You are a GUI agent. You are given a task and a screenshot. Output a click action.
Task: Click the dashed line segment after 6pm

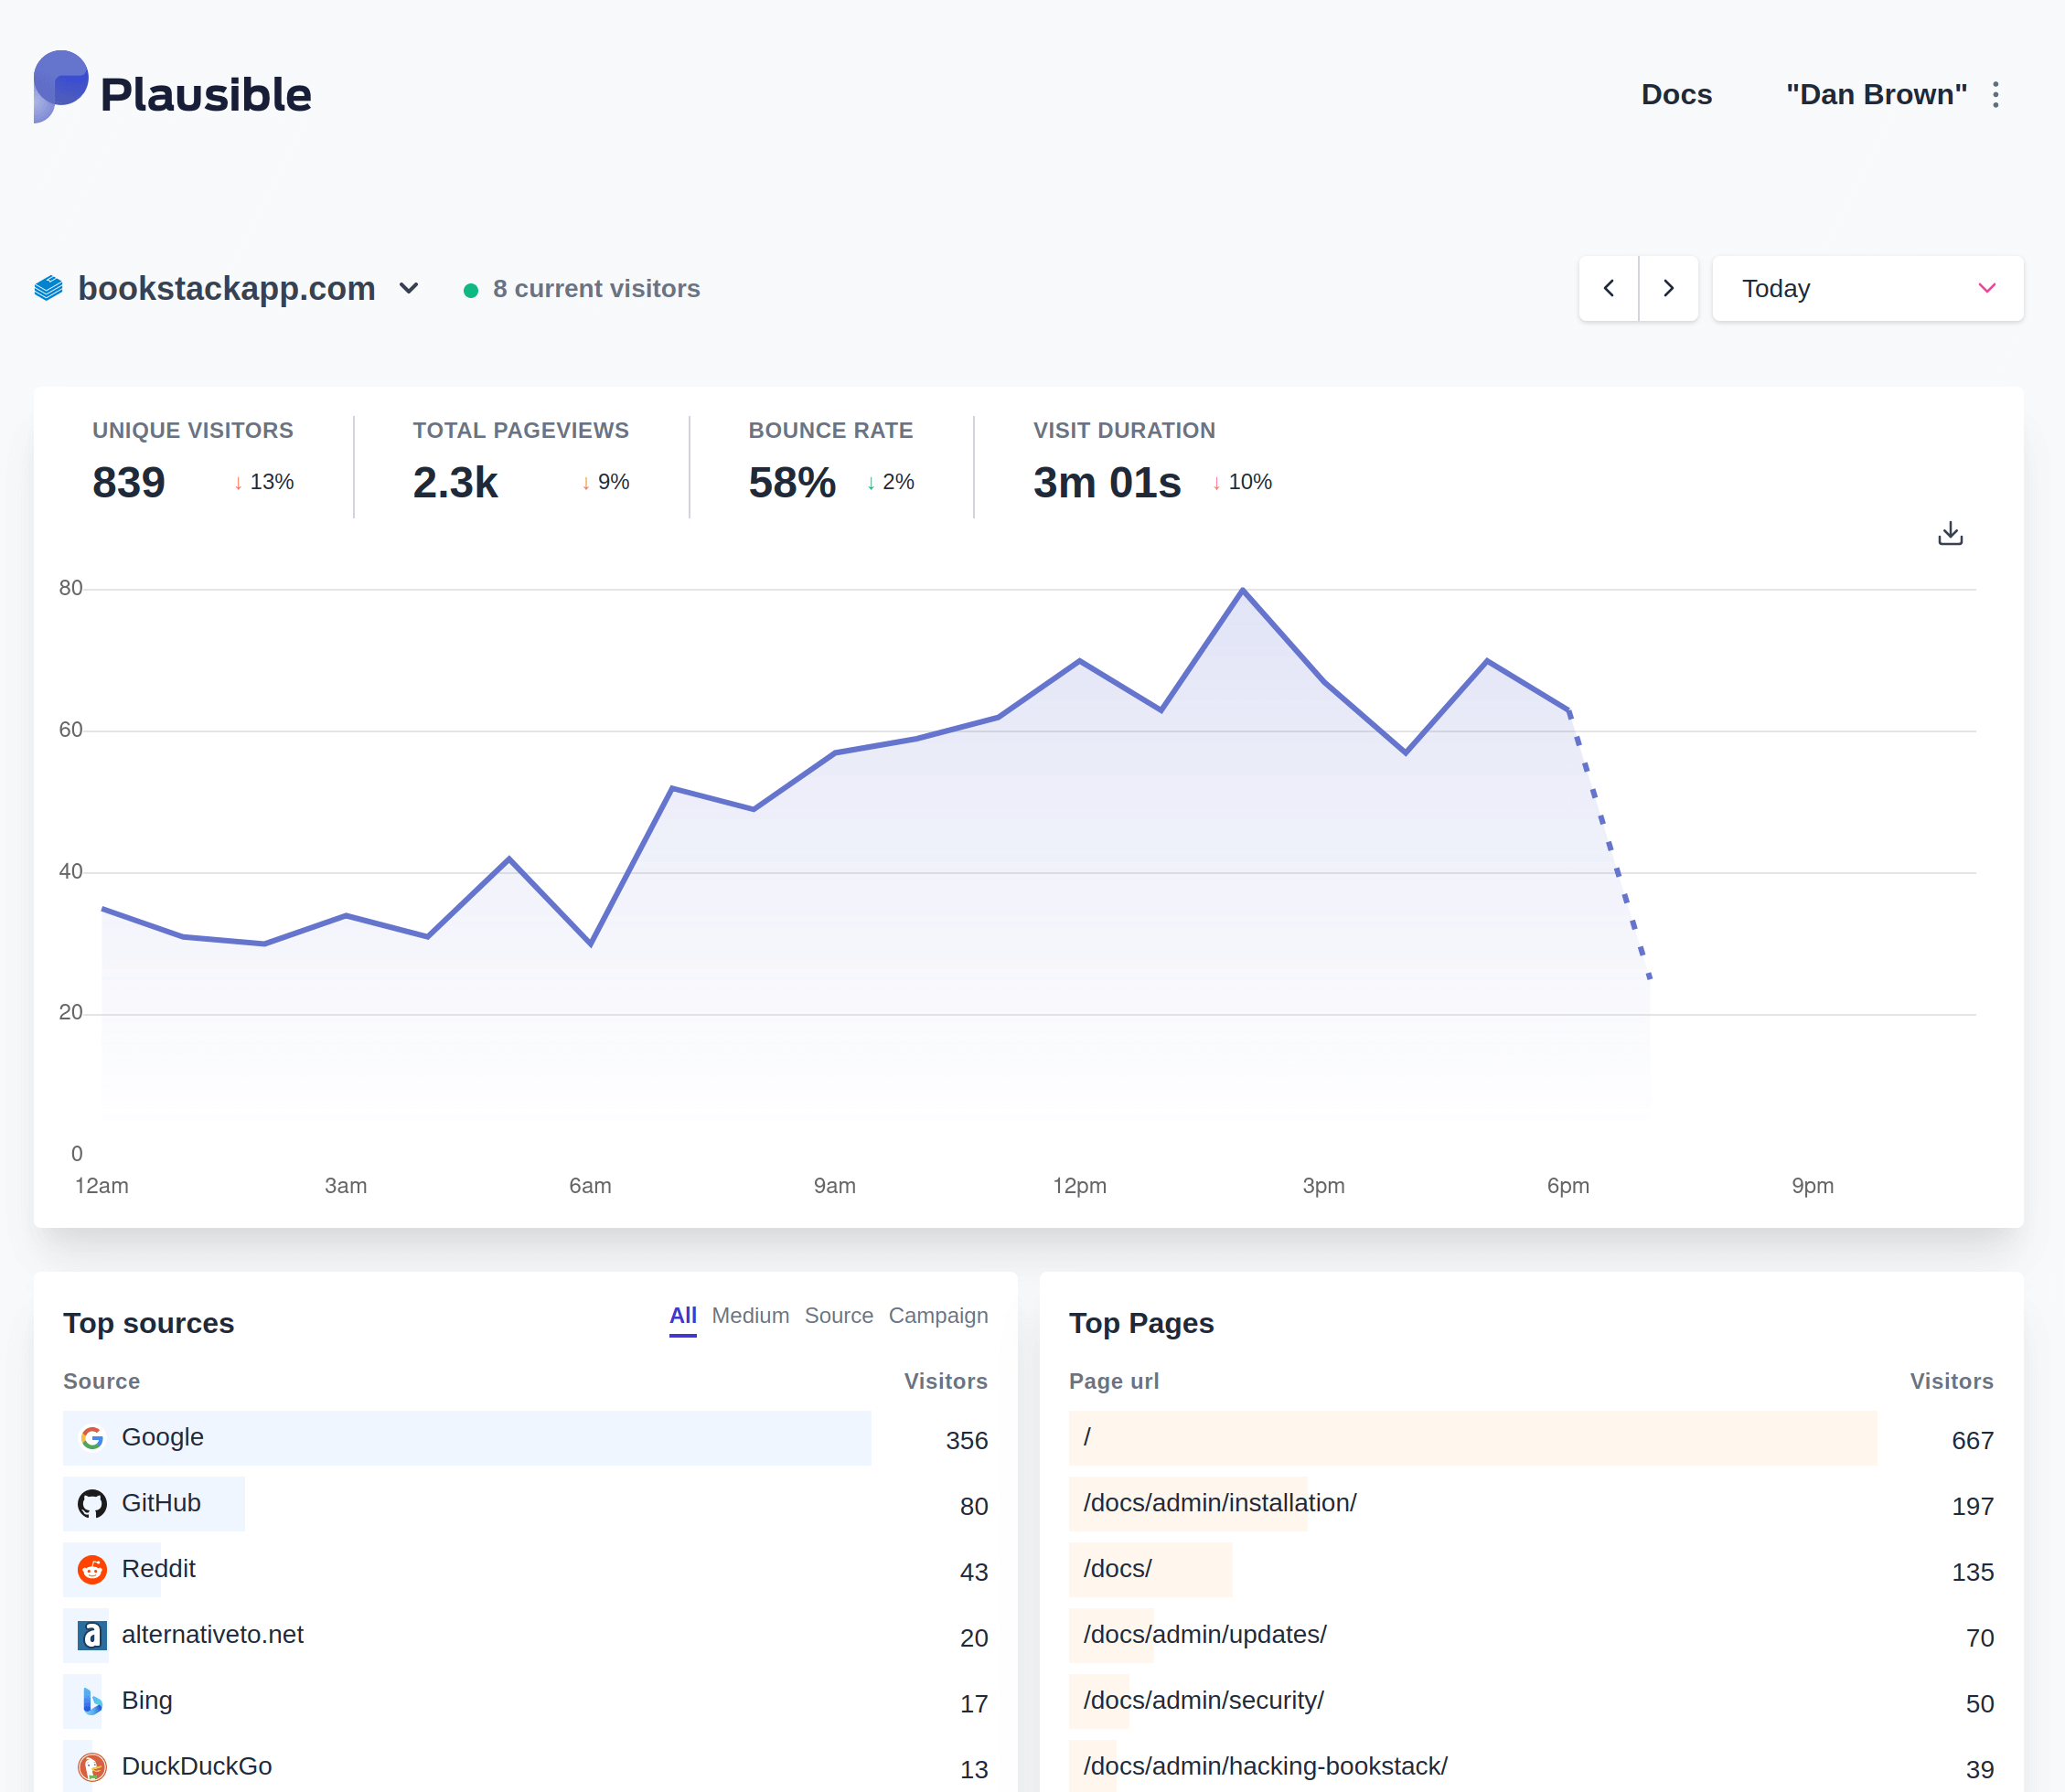coord(1610,845)
